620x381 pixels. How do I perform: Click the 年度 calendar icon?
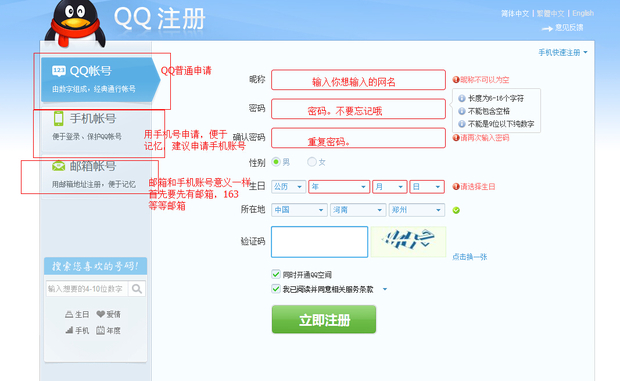click(x=100, y=330)
